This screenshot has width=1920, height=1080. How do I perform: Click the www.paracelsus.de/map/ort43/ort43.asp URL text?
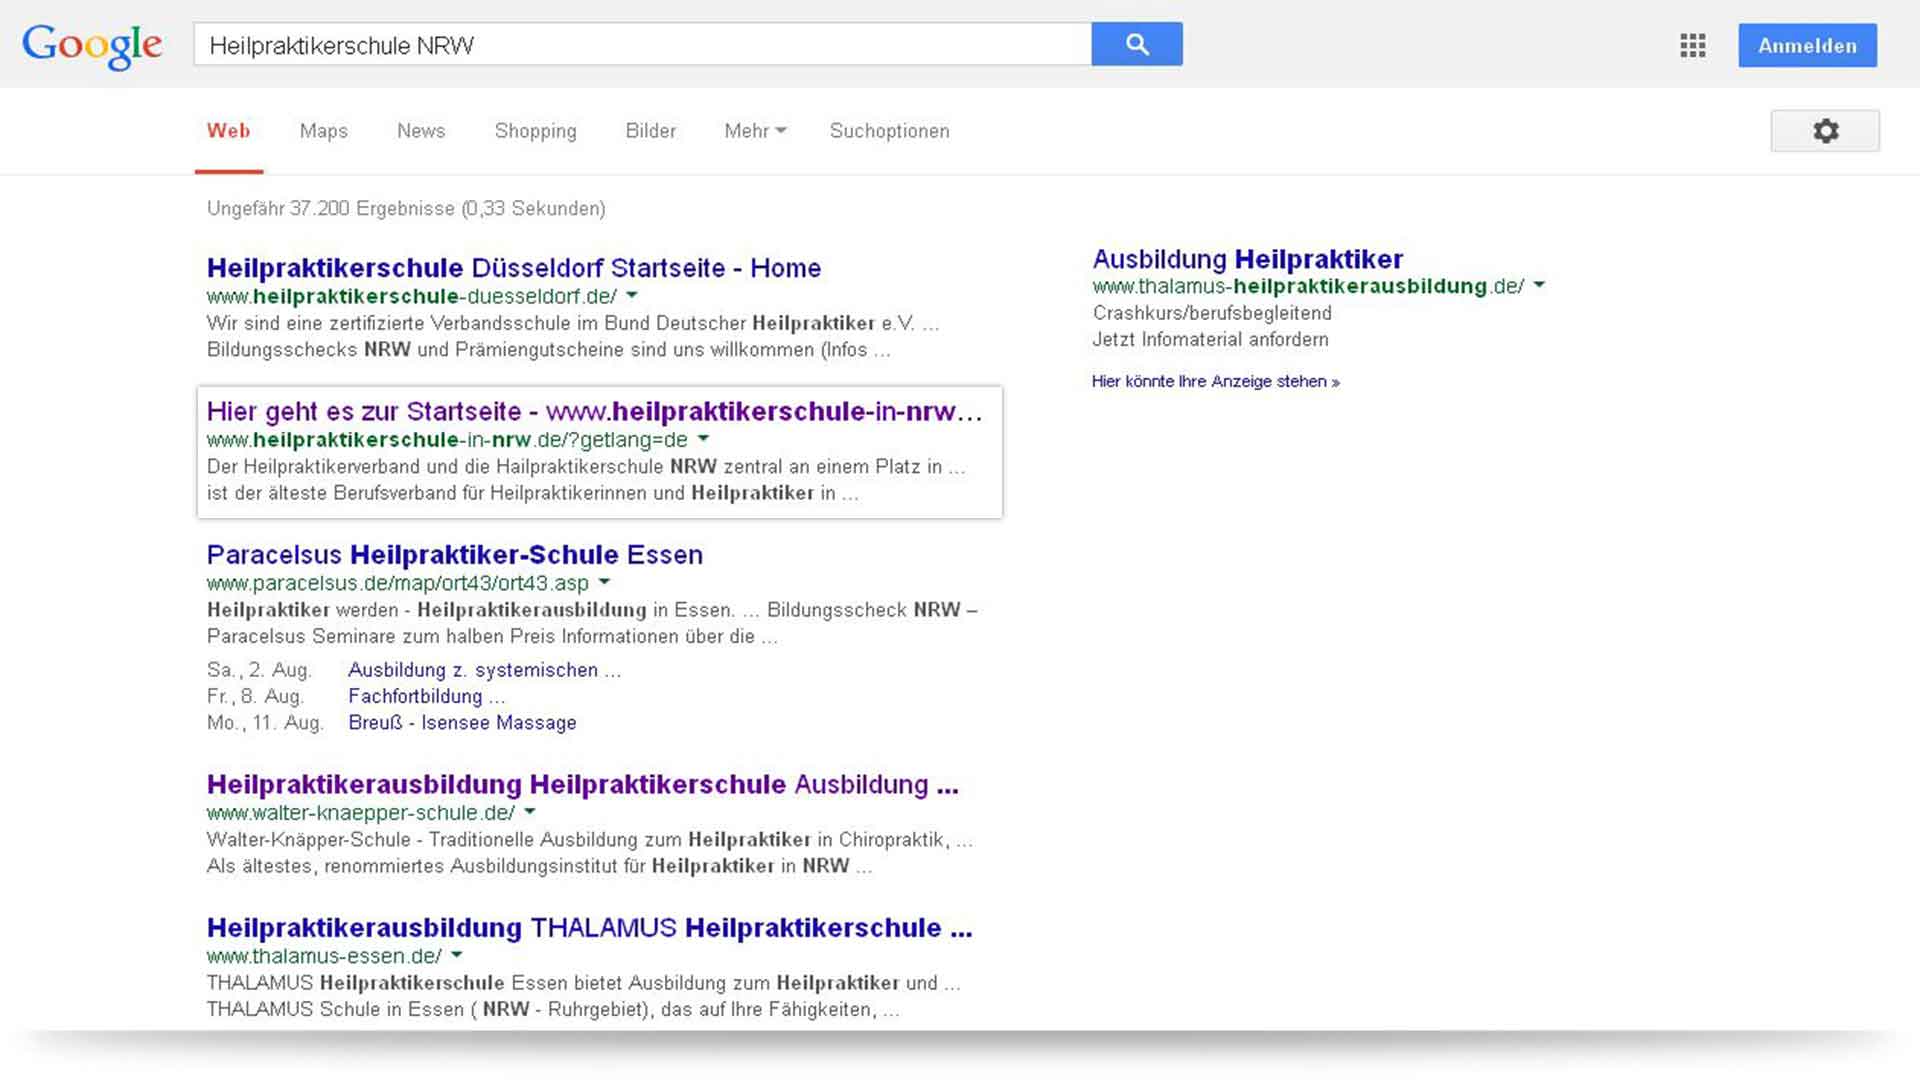[398, 583]
